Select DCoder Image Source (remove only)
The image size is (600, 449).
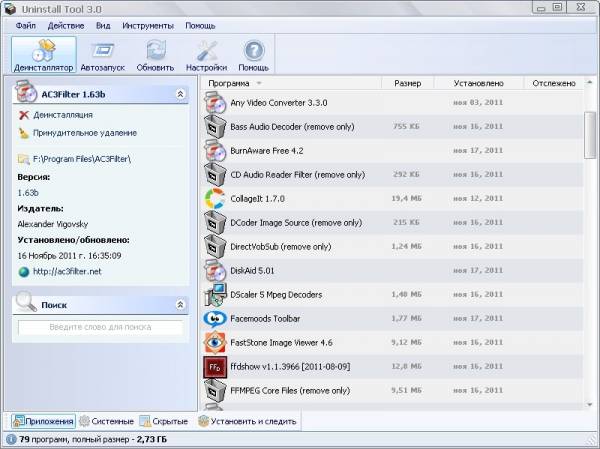[392, 223]
